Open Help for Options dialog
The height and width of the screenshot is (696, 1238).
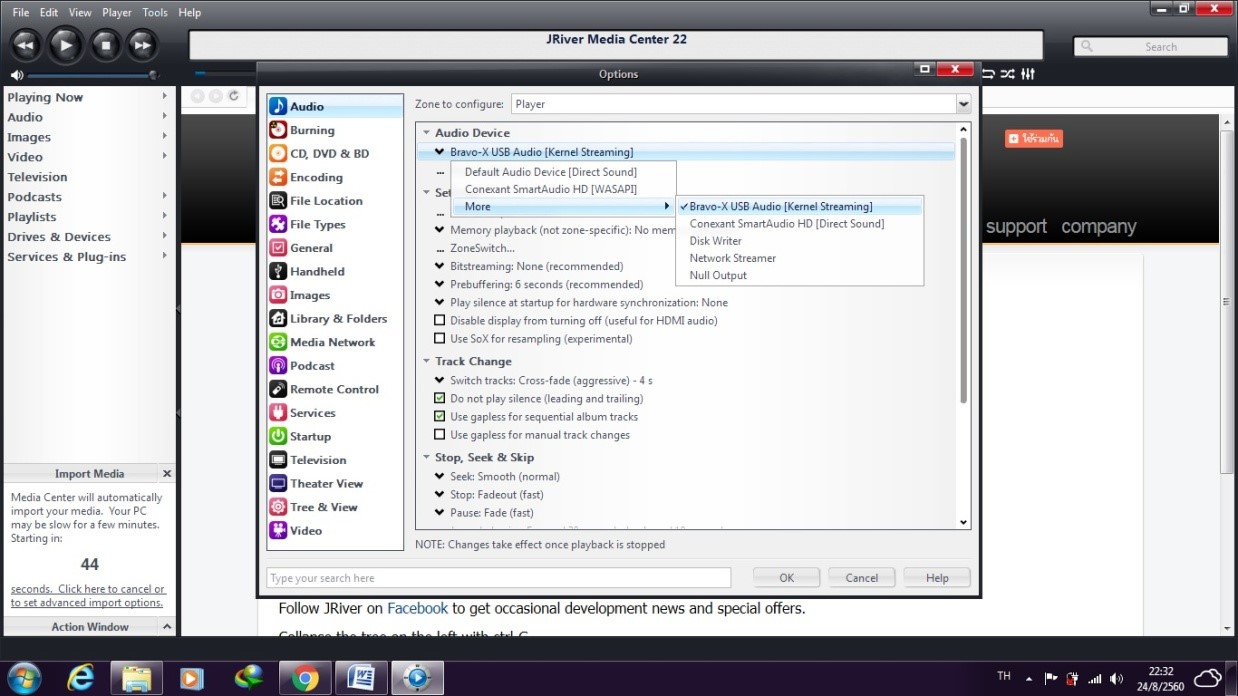pos(937,577)
